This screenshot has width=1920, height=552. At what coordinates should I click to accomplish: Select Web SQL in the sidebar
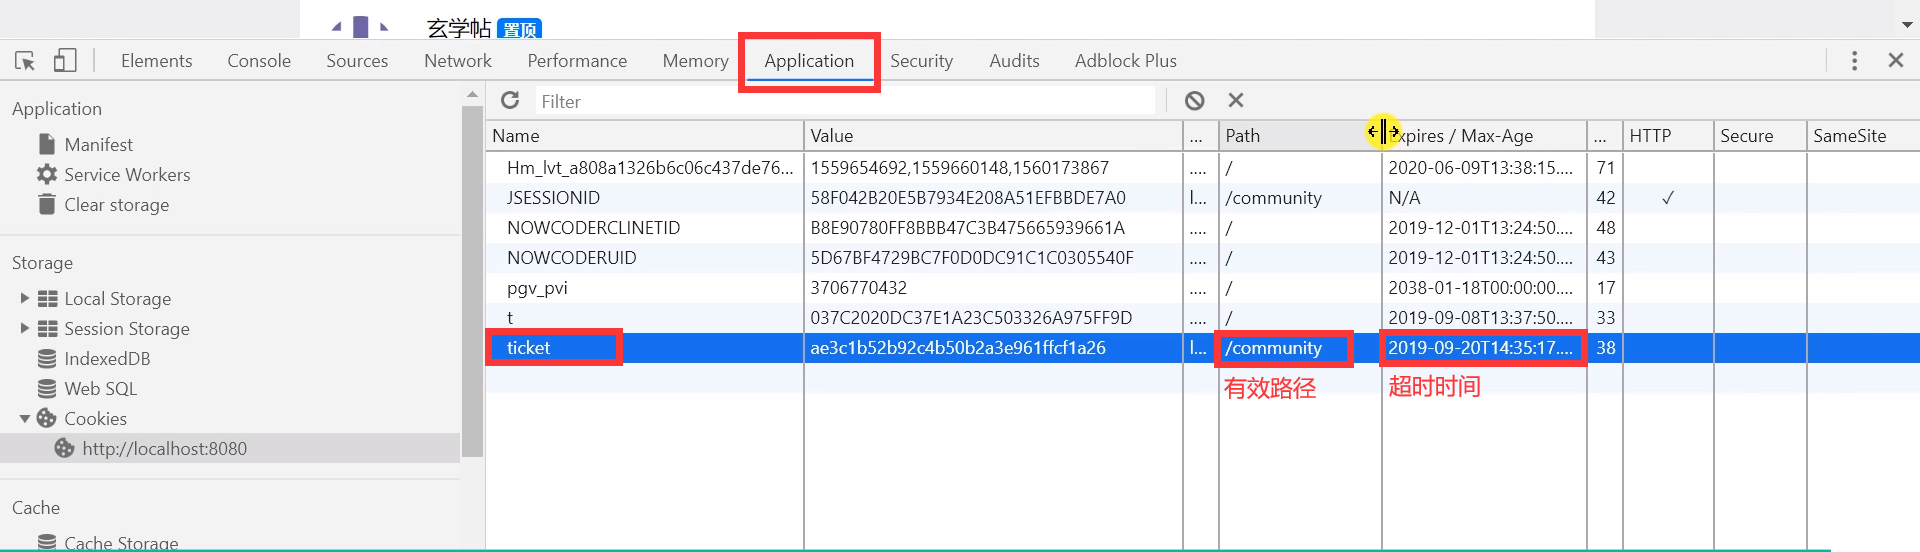100,388
